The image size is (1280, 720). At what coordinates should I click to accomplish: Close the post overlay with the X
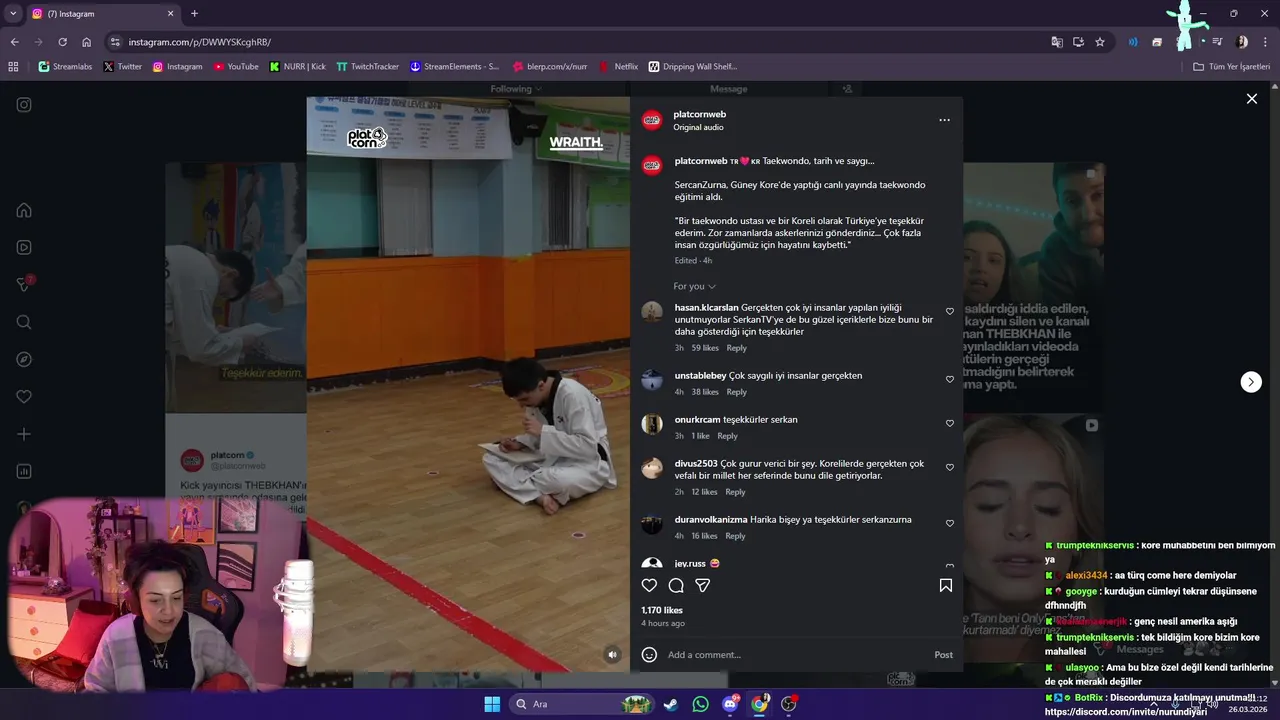[1251, 99]
